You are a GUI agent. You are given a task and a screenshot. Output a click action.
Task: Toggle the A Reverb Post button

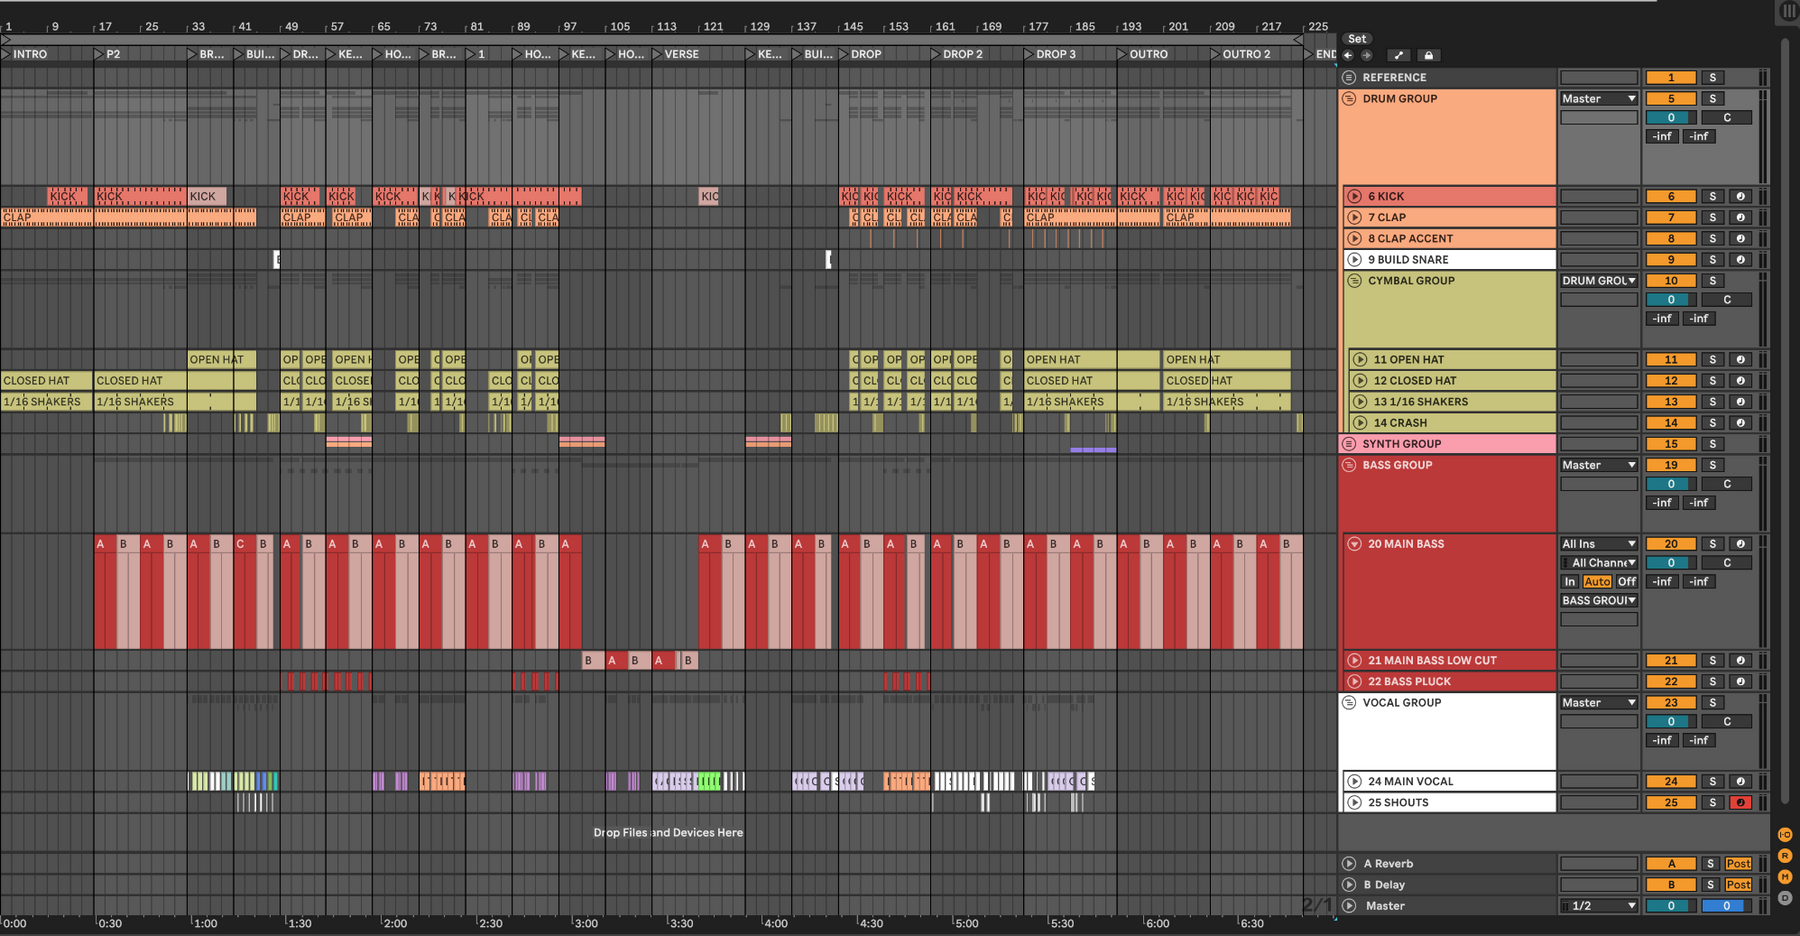point(1738,863)
